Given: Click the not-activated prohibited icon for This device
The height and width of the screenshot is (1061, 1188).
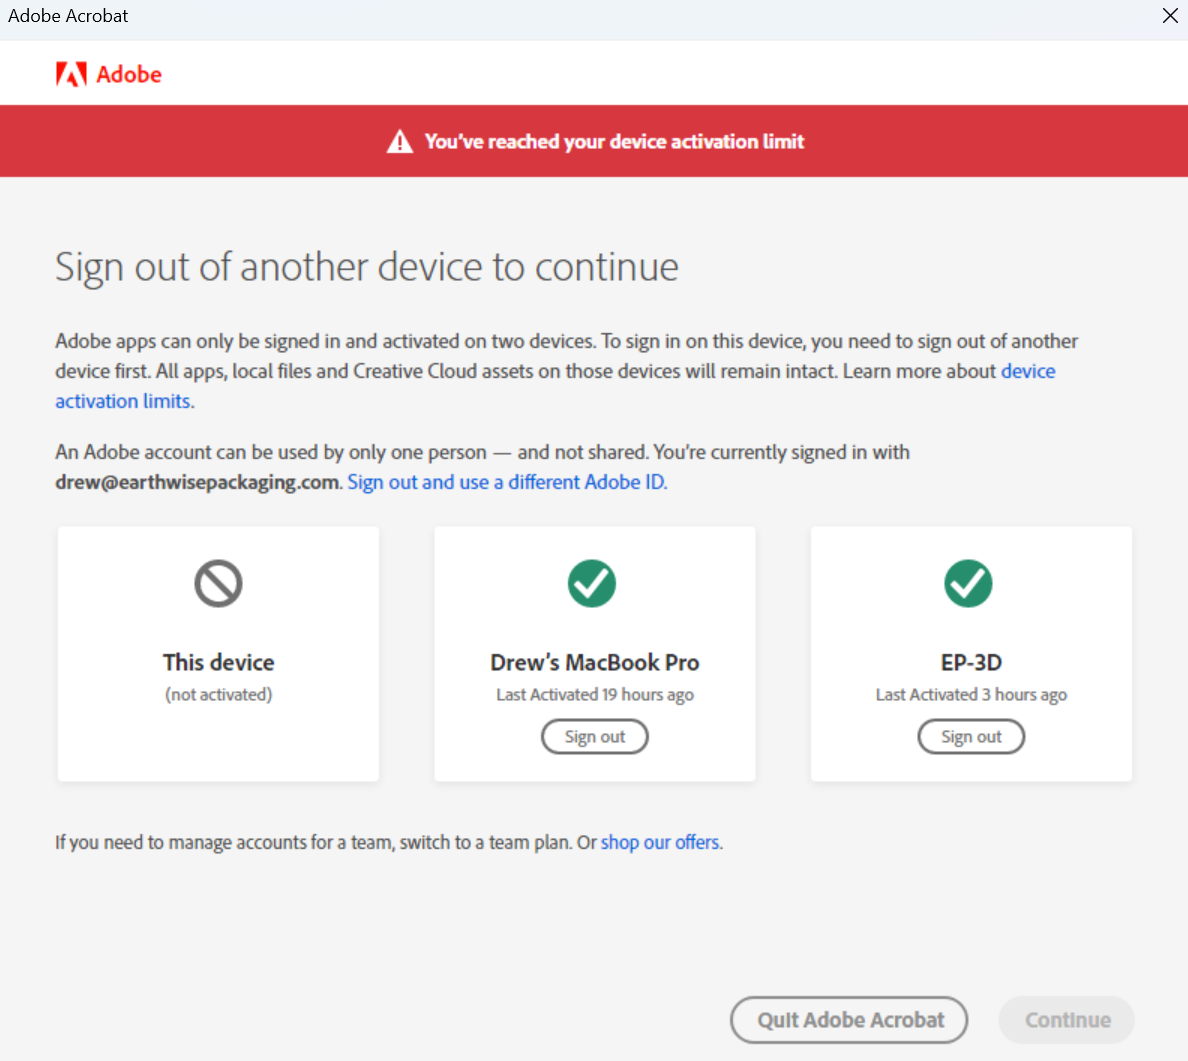Looking at the screenshot, I should click(218, 583).
